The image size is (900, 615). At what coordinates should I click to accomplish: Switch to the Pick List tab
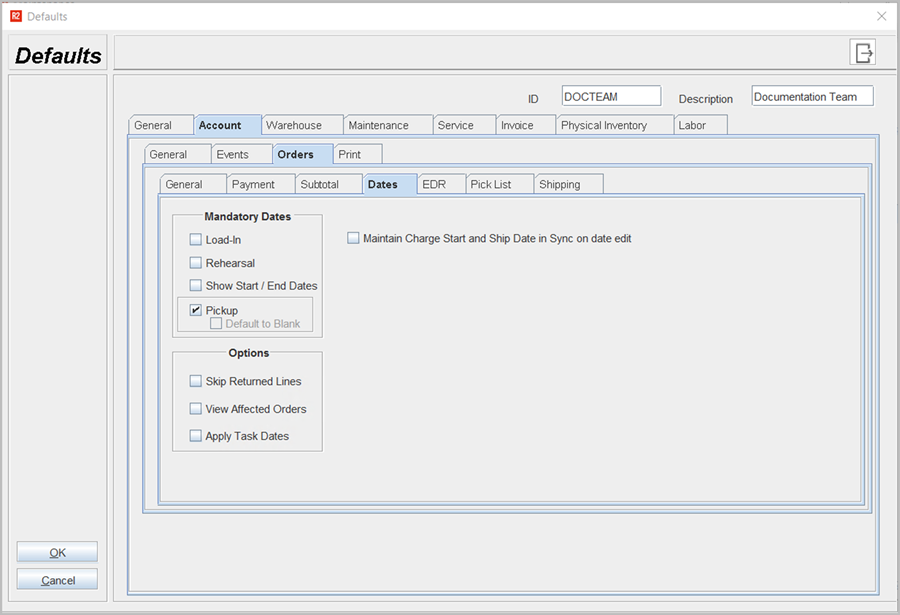(500, 184)
